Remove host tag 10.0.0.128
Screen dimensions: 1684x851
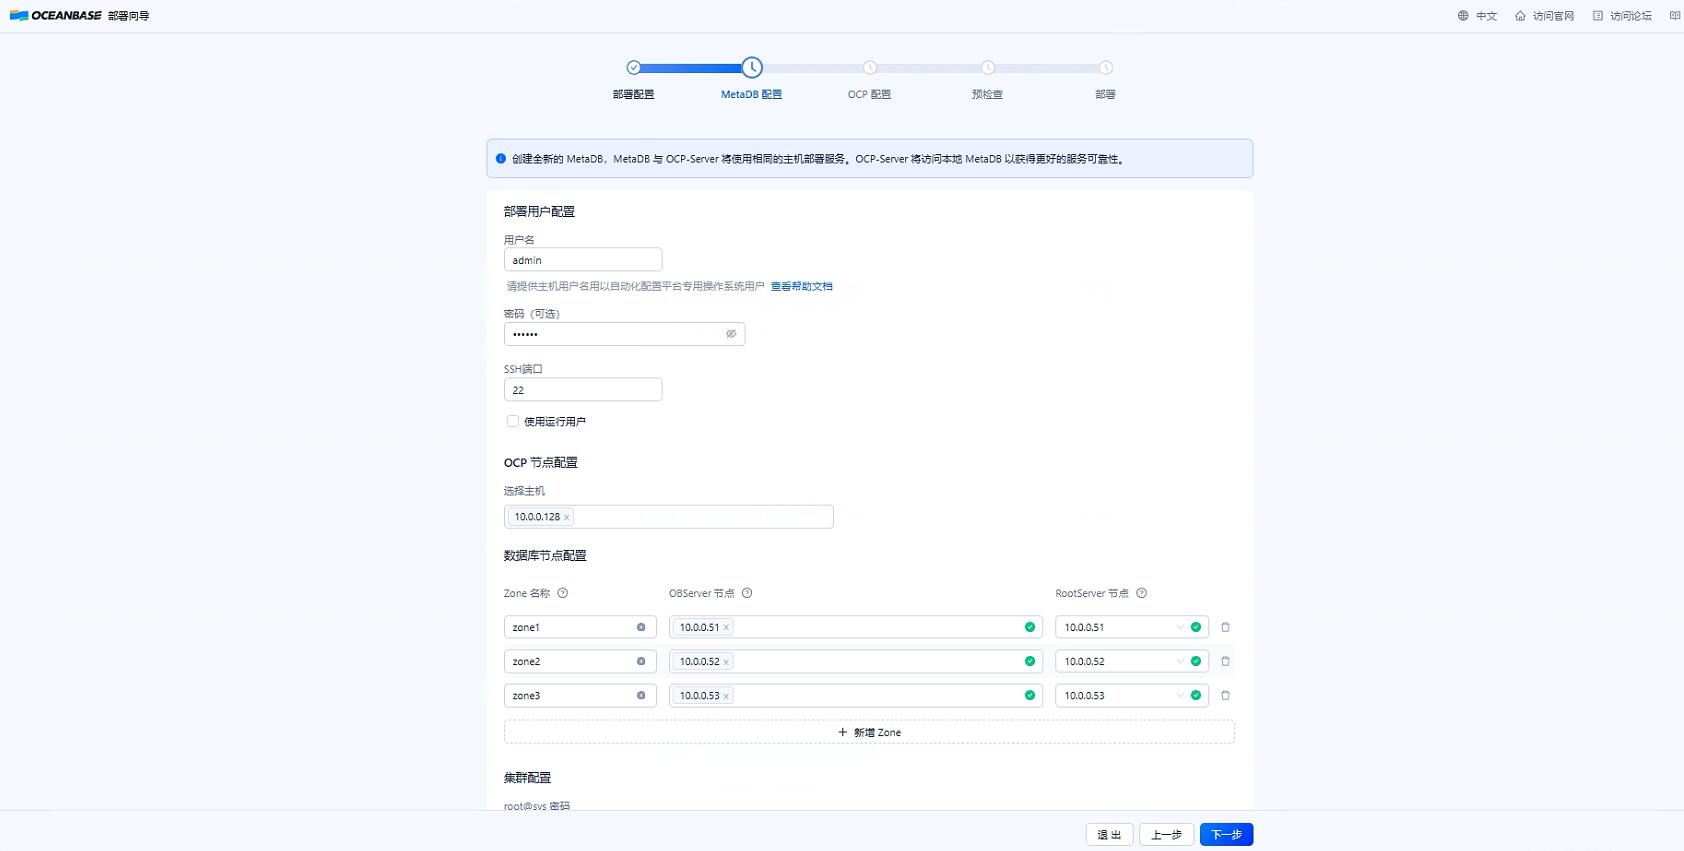click(567, 517)
